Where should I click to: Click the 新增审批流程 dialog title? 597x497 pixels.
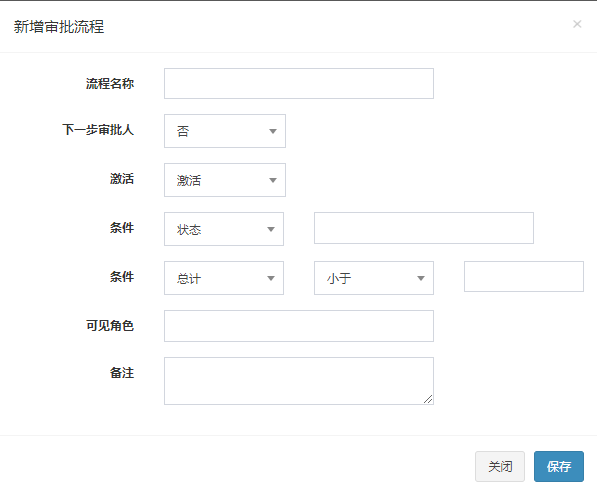59,27
